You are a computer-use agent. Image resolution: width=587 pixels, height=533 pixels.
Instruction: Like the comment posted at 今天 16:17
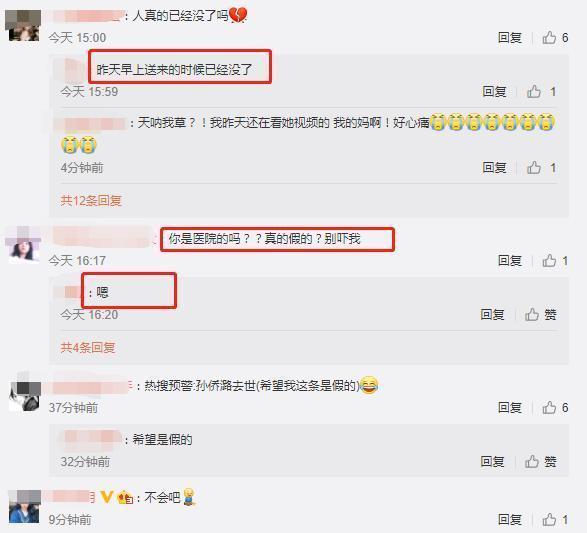[555, 261]
